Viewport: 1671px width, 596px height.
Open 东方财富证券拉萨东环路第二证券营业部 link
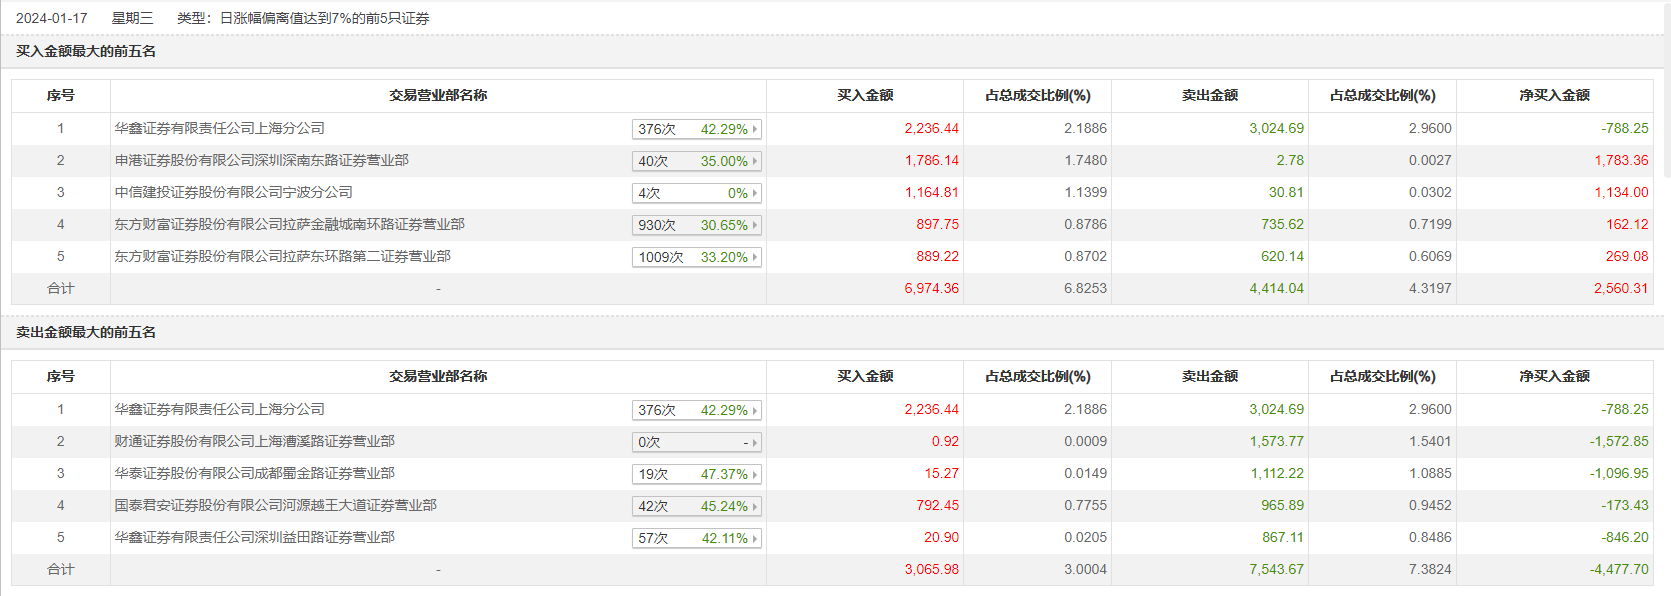pos(282,256)
